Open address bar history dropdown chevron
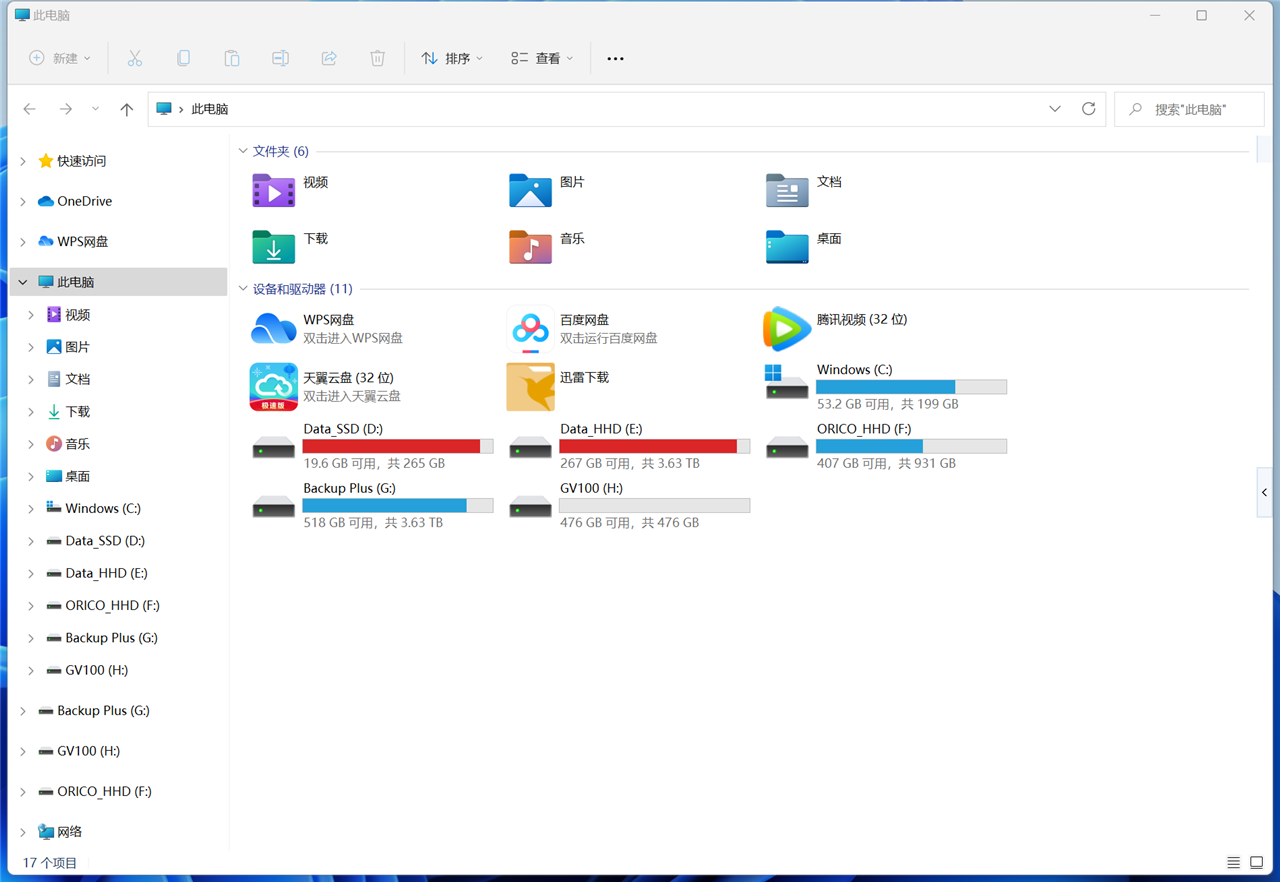The height and width of the screenshot is (882, 1280). [x=1054, y=109]
